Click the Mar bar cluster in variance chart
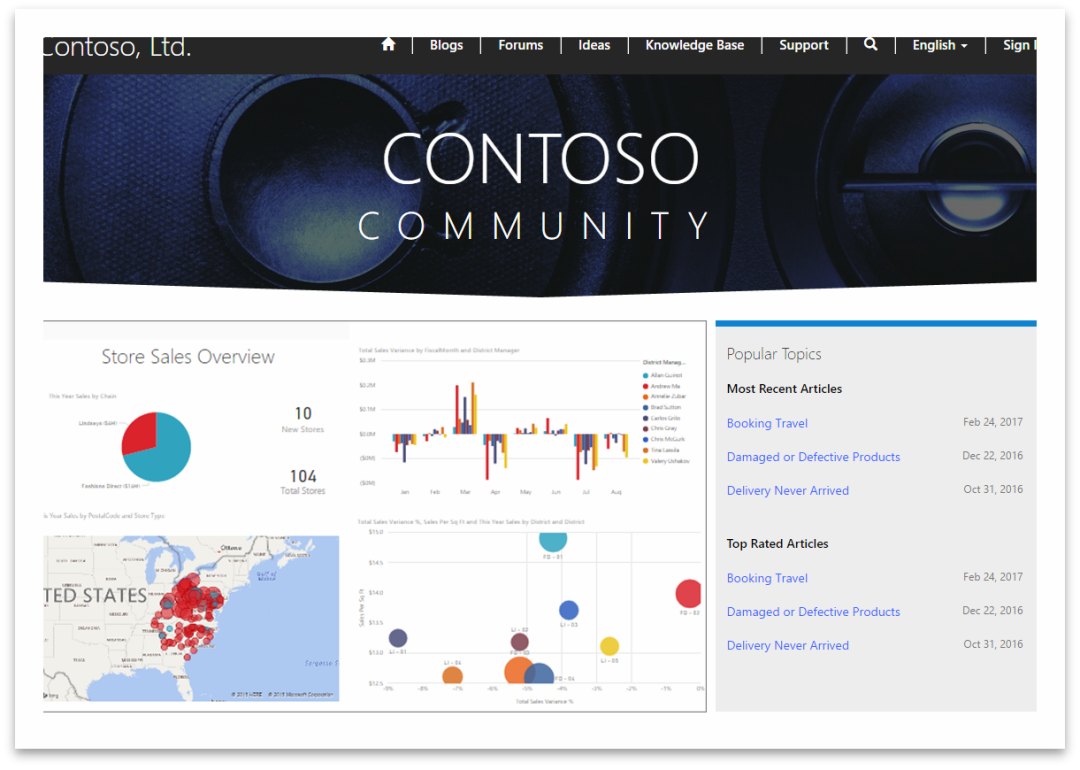 coord(466,408)
